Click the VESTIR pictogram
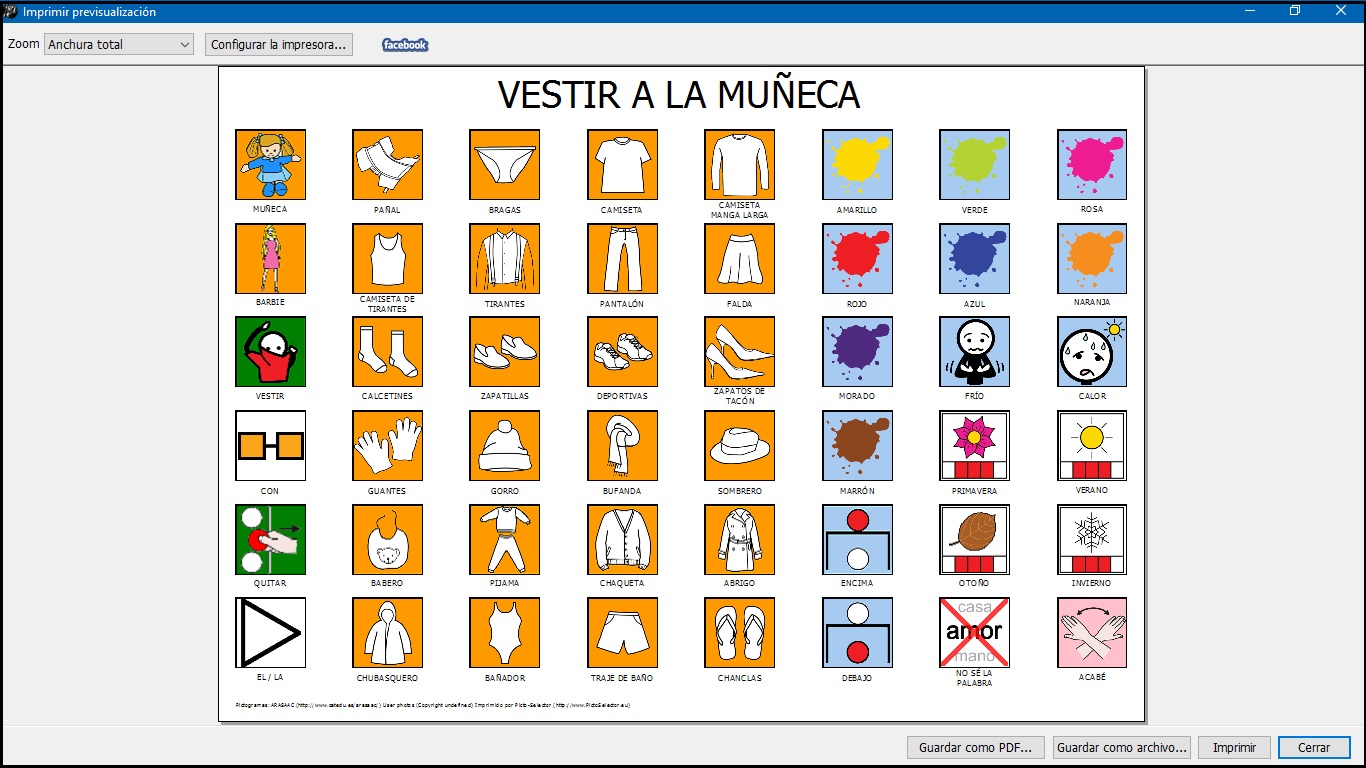This screenshot has width=1366, height=768. pos(270,351)
